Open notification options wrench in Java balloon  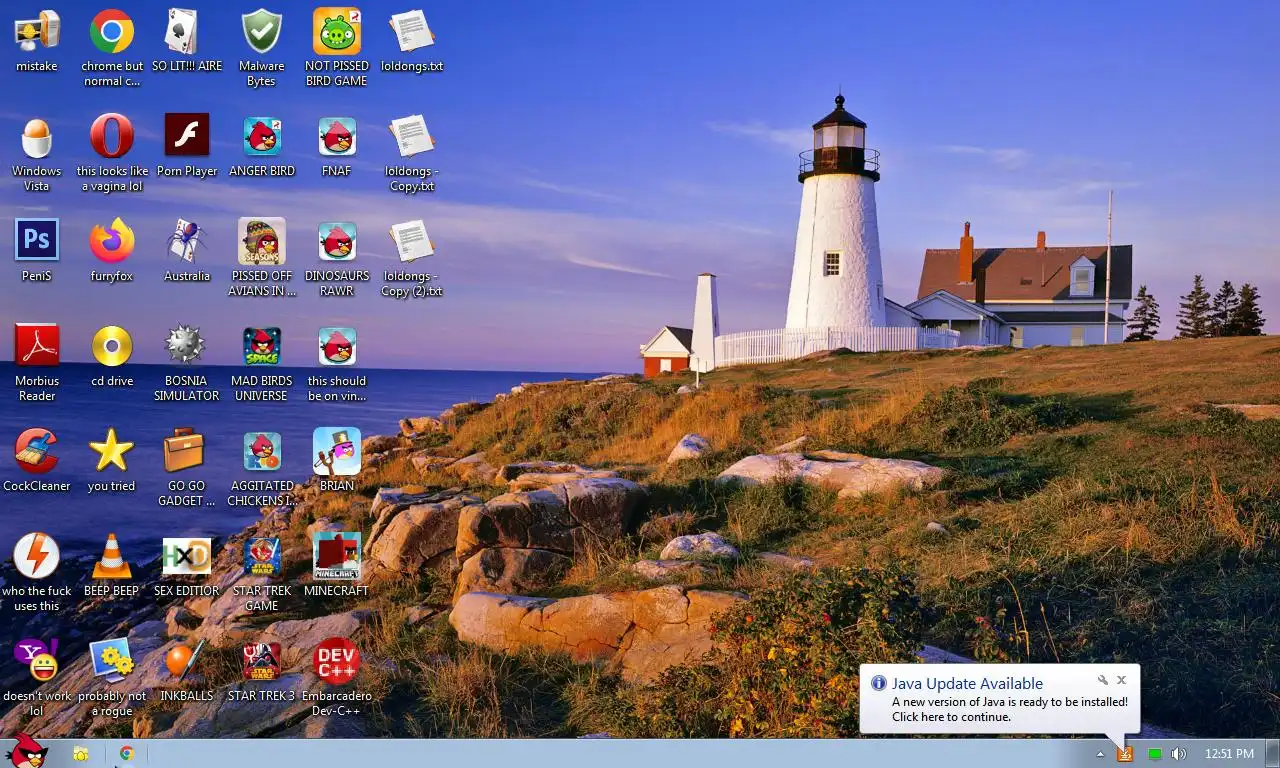(x=1102, y=680)
